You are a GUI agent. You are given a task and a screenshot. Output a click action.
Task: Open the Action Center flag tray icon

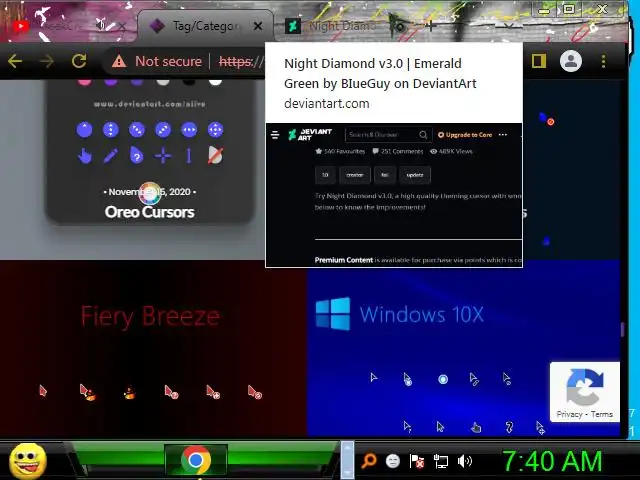416,462
